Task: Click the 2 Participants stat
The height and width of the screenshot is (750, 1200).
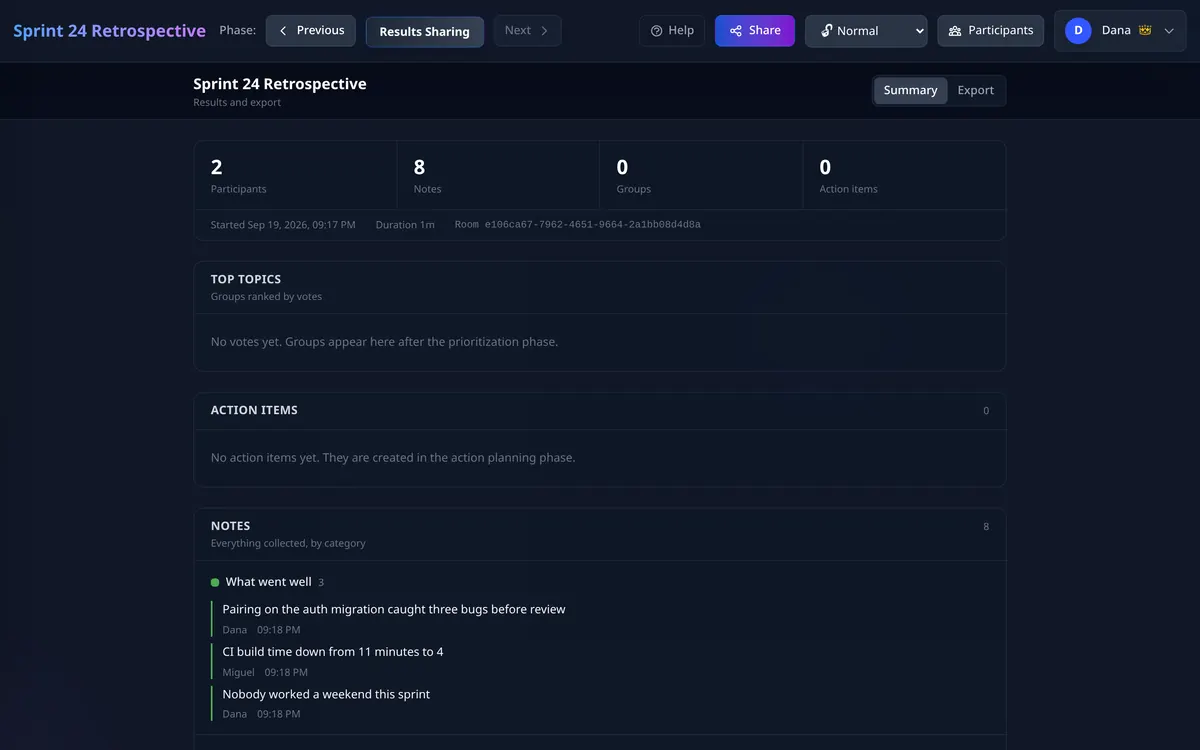Action: point(296,175)
